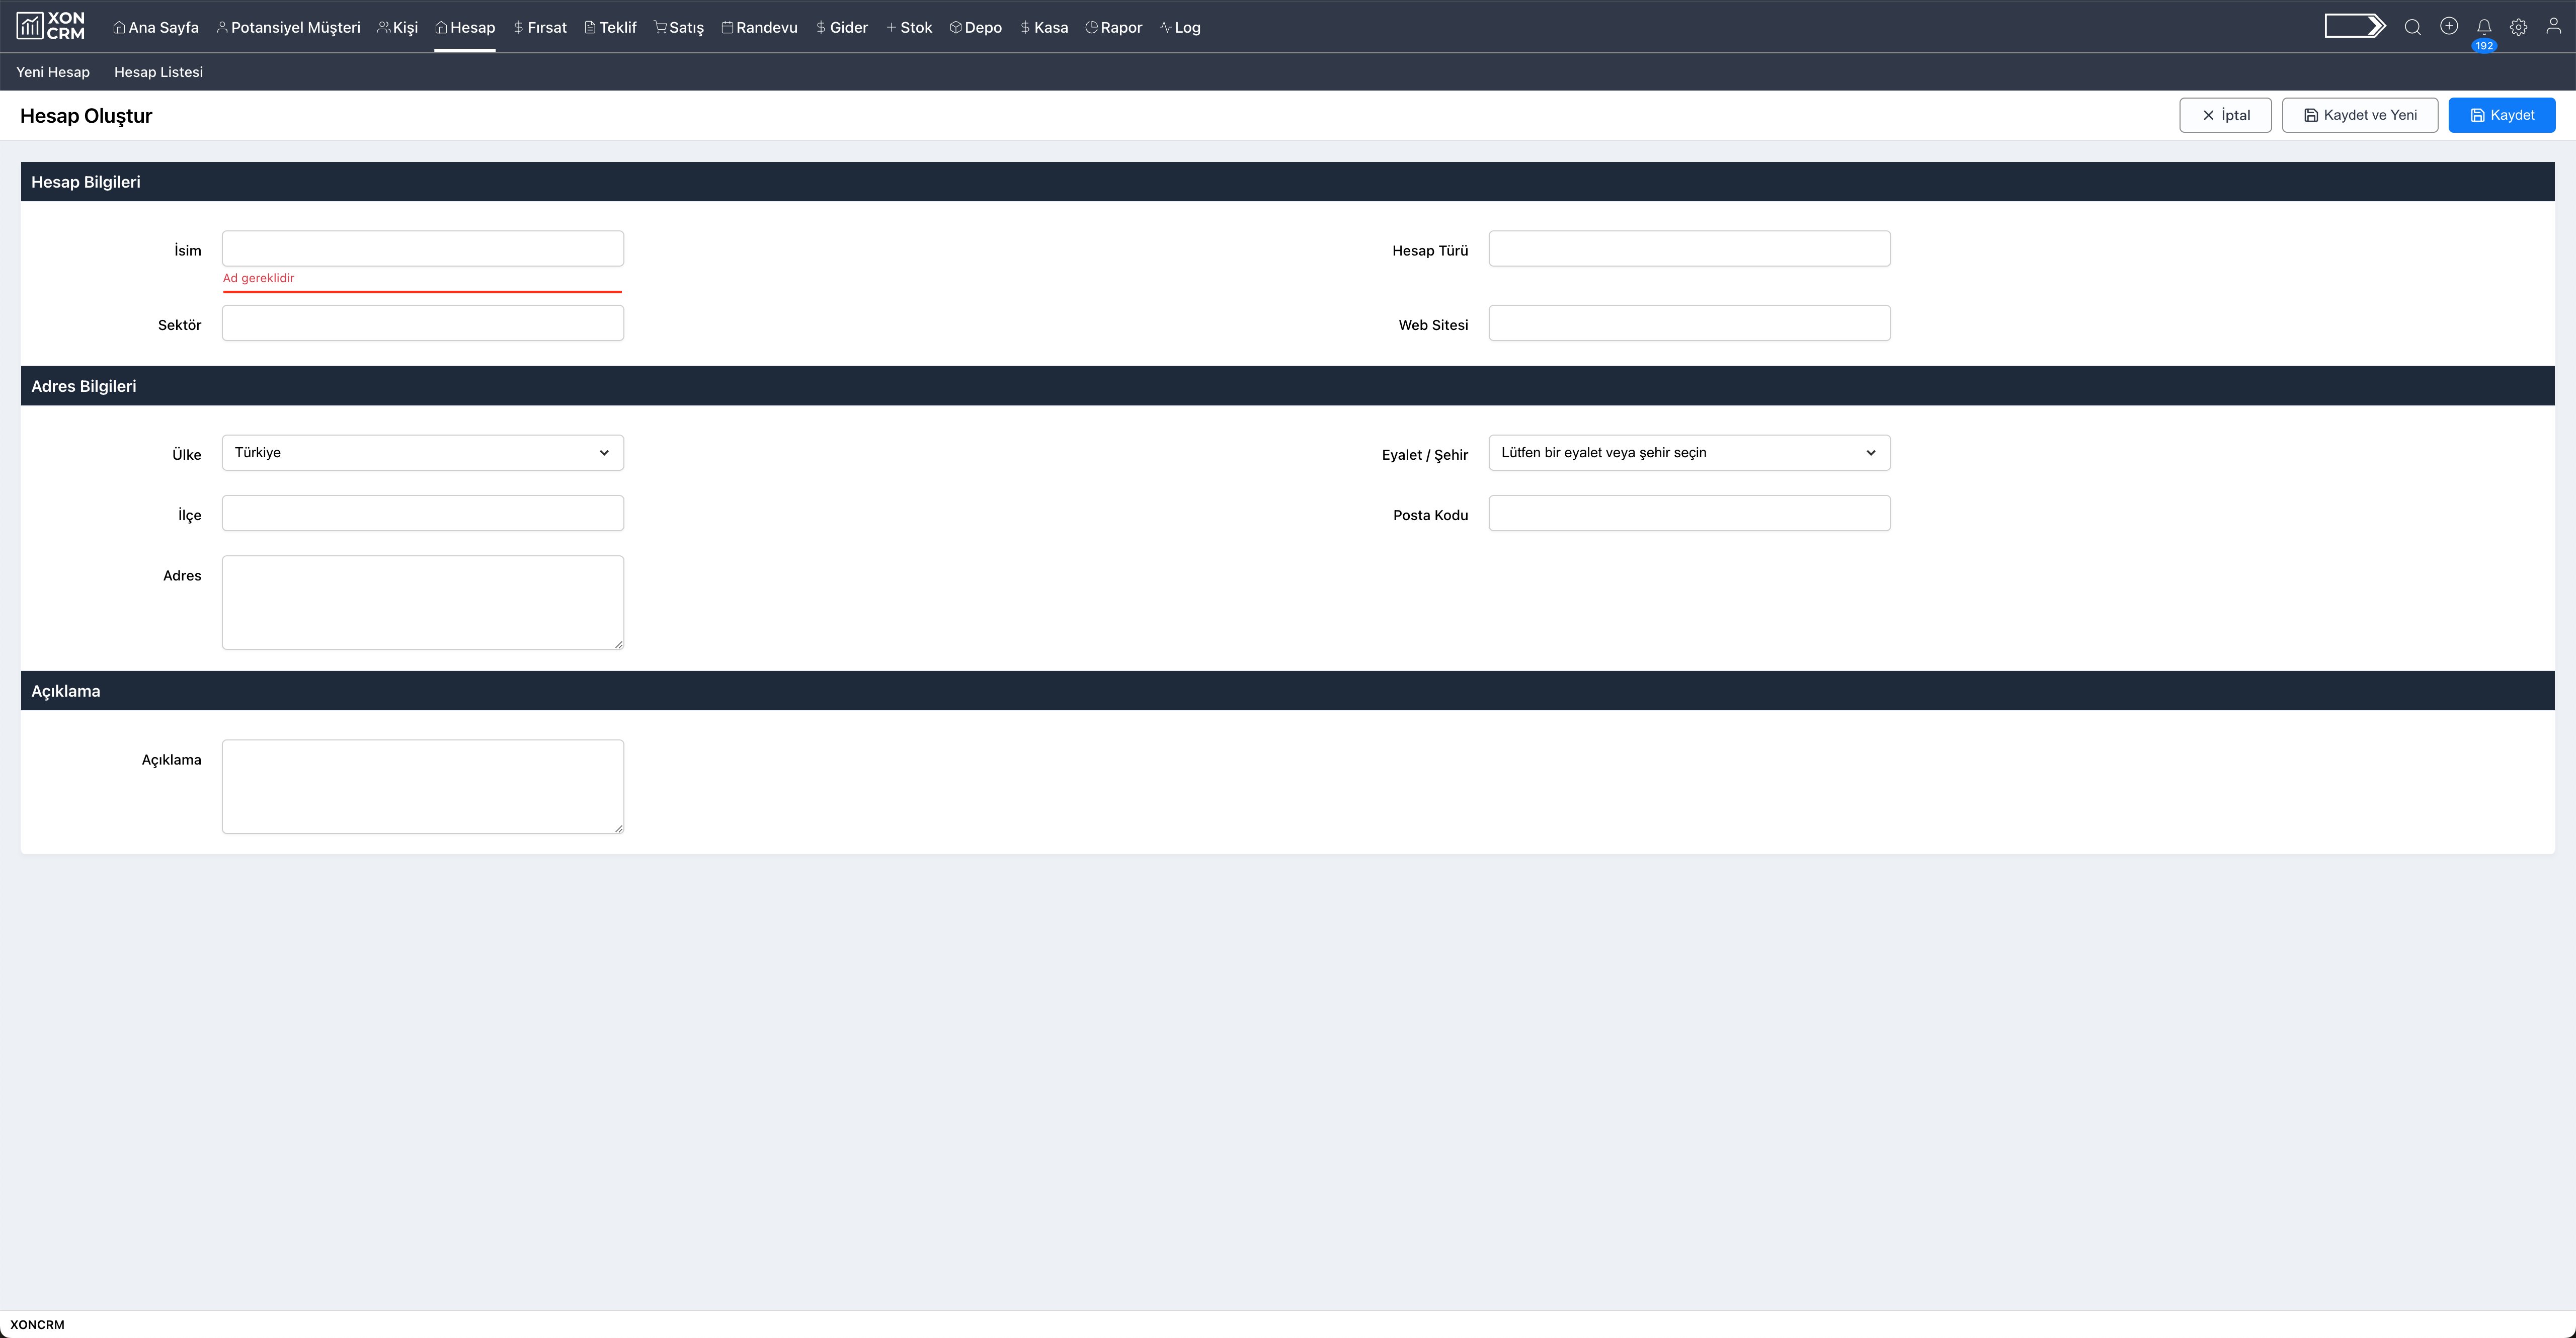Focus the Sektör input field
The image size is (2576, 1338).
pos(423,323)
